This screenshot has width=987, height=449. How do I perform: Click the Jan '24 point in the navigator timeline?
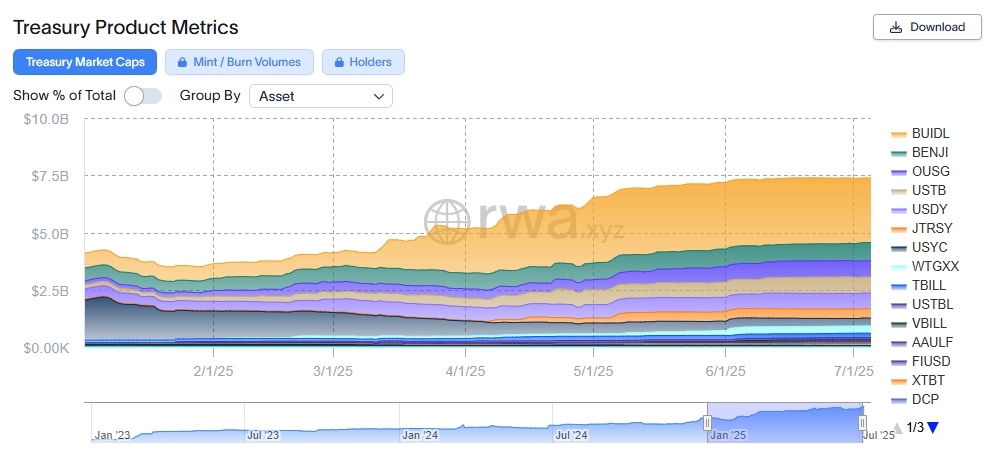pyautogui.click(x=420, y=435)
